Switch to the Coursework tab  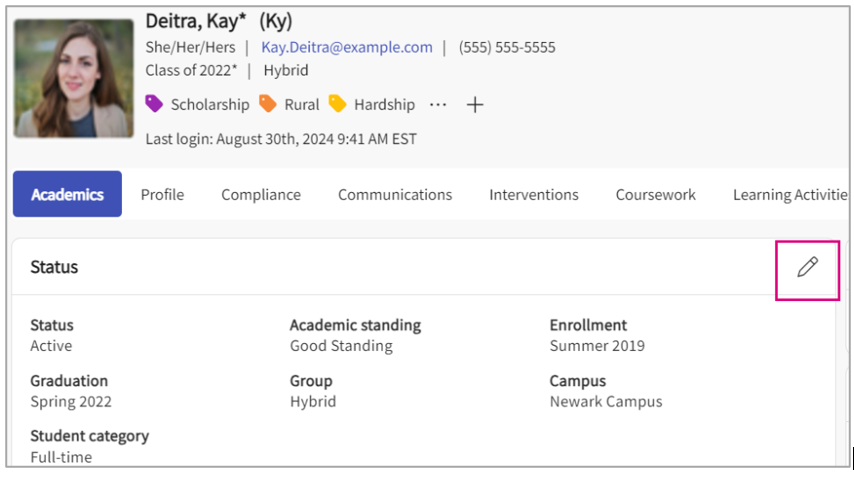[x=655, y=194]
